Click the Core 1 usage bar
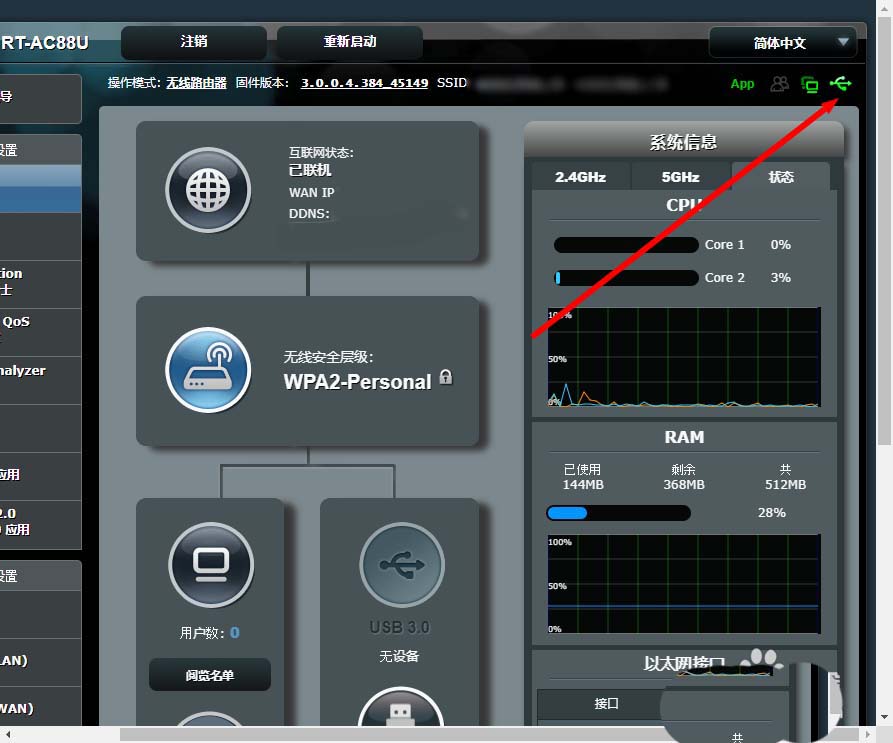 click(x=626, y=245)
